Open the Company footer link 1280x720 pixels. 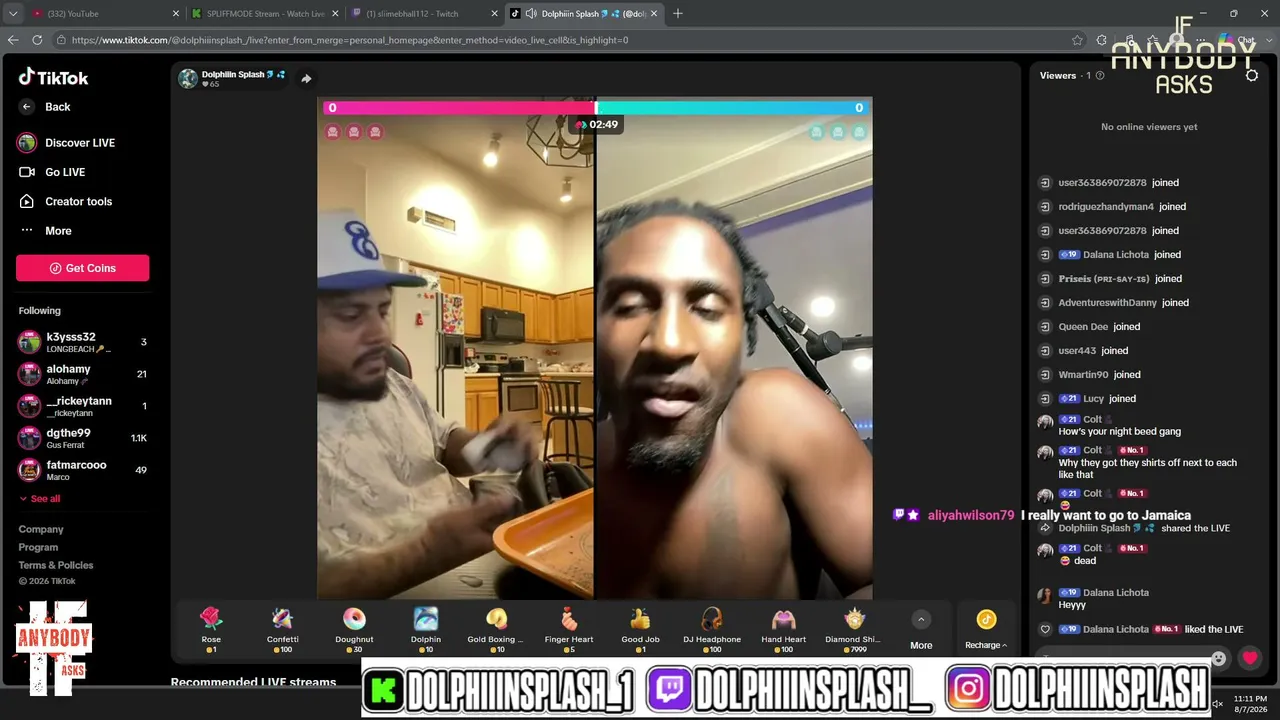point(41,529)
